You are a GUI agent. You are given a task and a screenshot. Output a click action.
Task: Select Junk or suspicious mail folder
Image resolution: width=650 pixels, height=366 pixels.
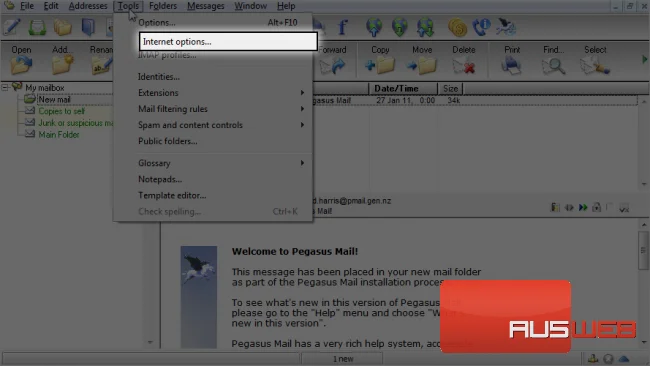pos(75,123)
